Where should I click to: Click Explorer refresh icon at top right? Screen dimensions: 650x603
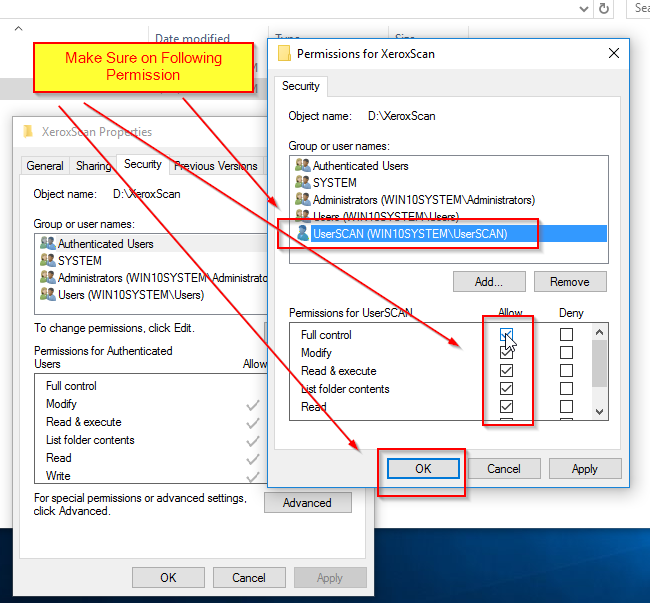click(x=604, y=8)
